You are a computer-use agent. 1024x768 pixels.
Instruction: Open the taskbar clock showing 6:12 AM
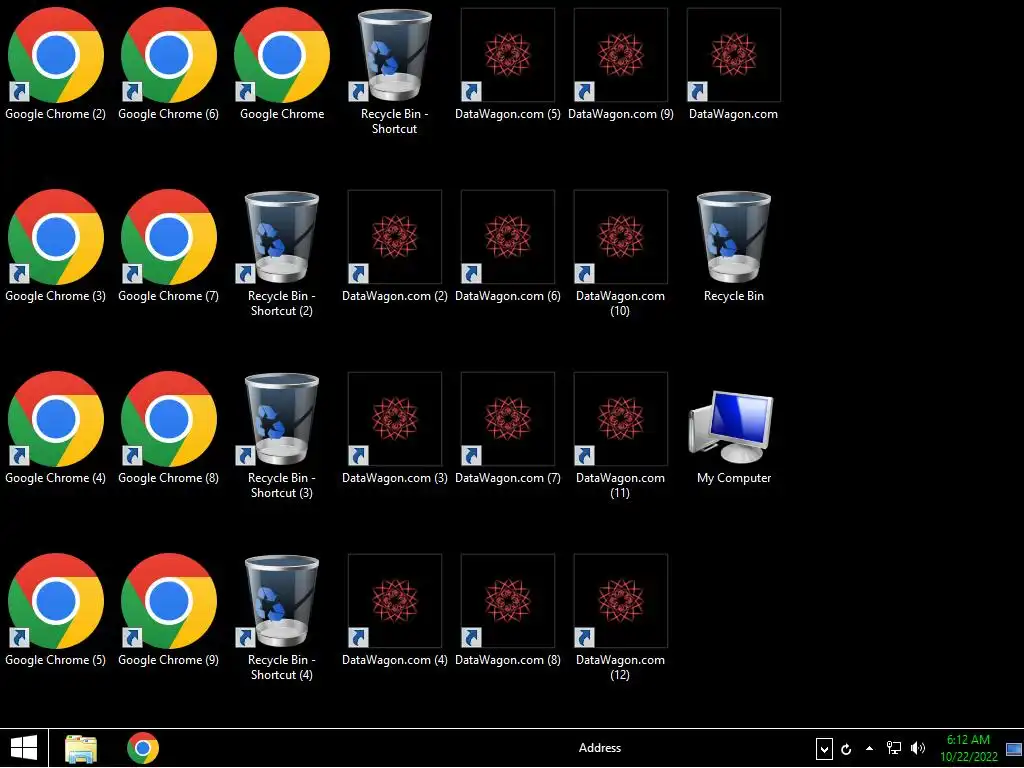[x=968, y=748]
